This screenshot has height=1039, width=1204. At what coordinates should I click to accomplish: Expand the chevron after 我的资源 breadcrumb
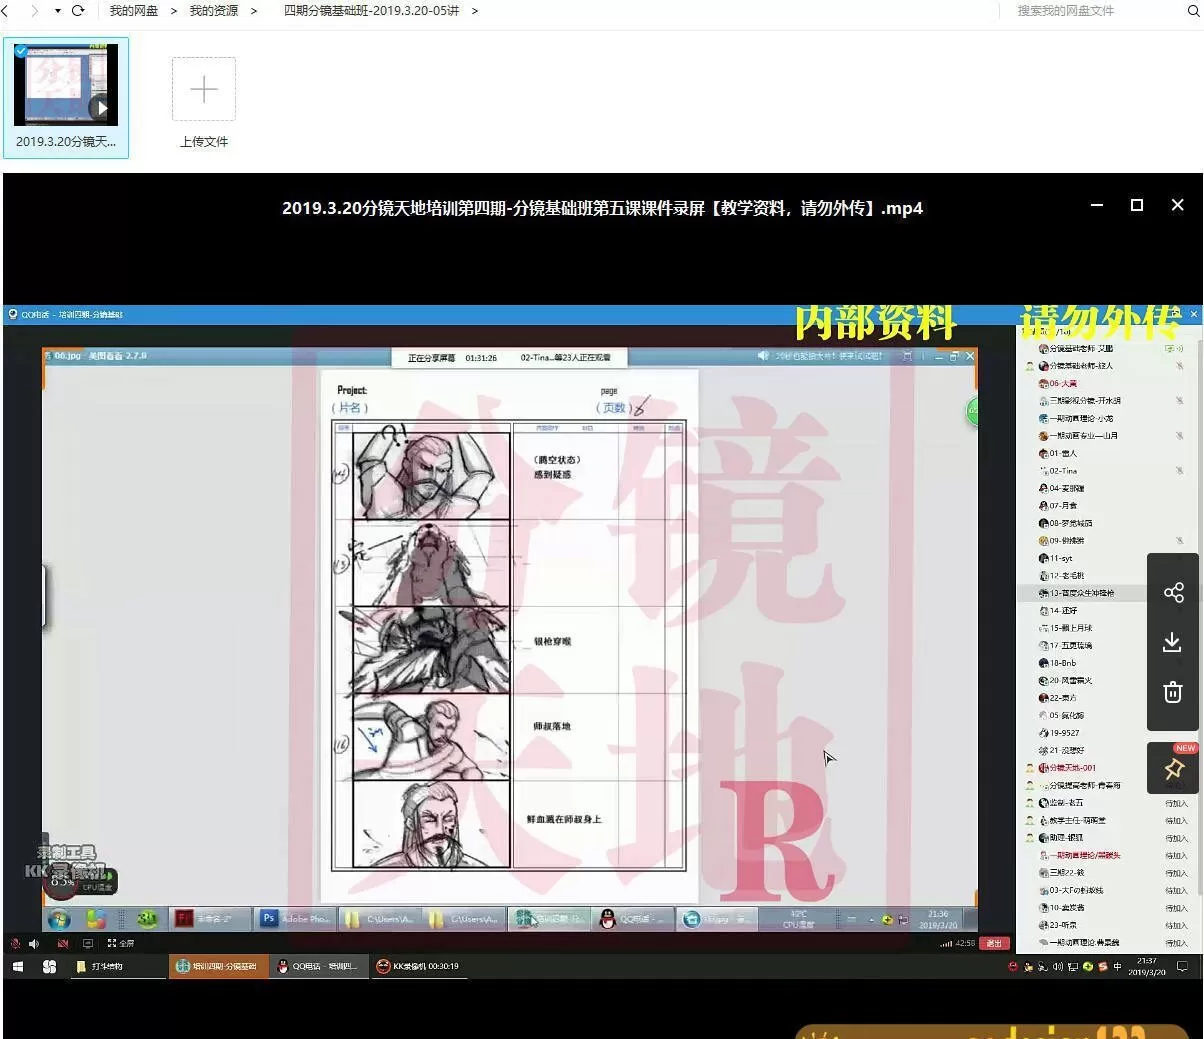[x=253, y=11]
